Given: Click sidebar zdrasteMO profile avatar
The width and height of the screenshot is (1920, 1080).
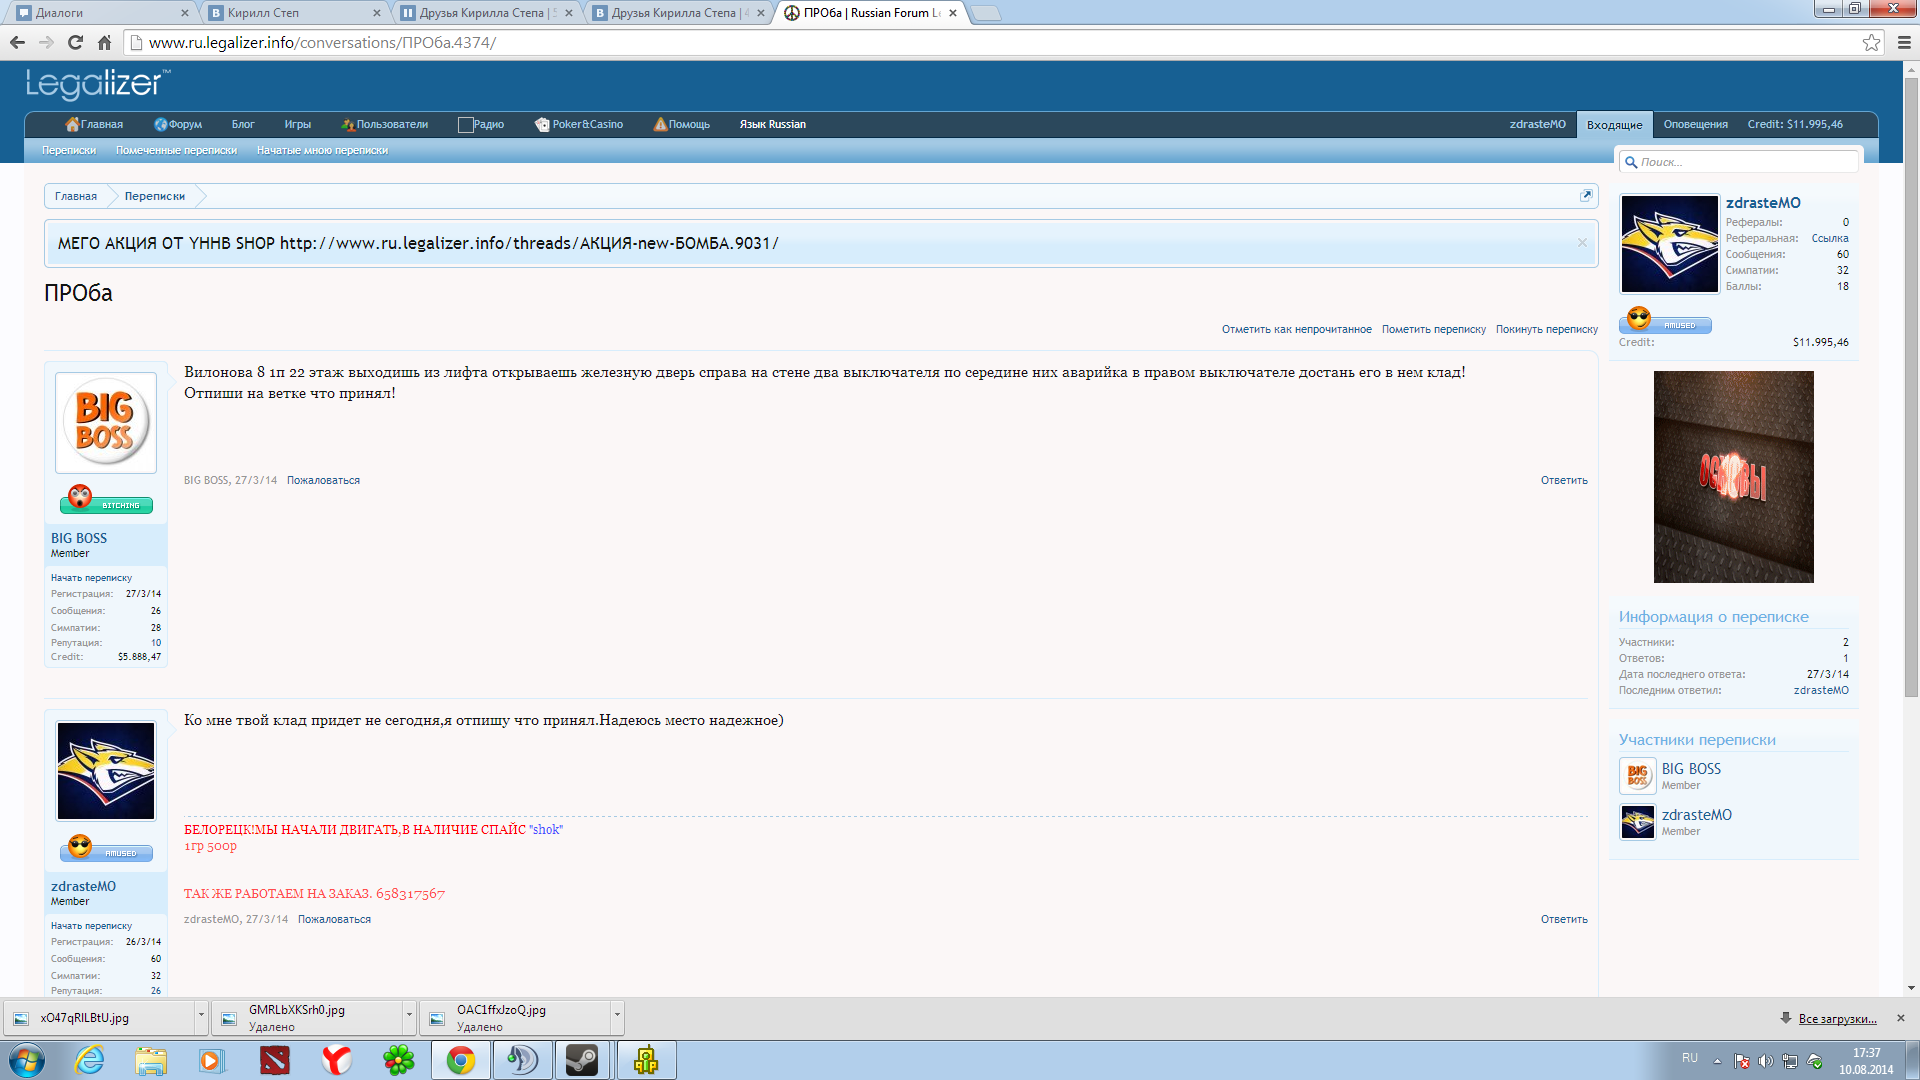Looking at the screenshot, I should click(x=1669, y=244).
